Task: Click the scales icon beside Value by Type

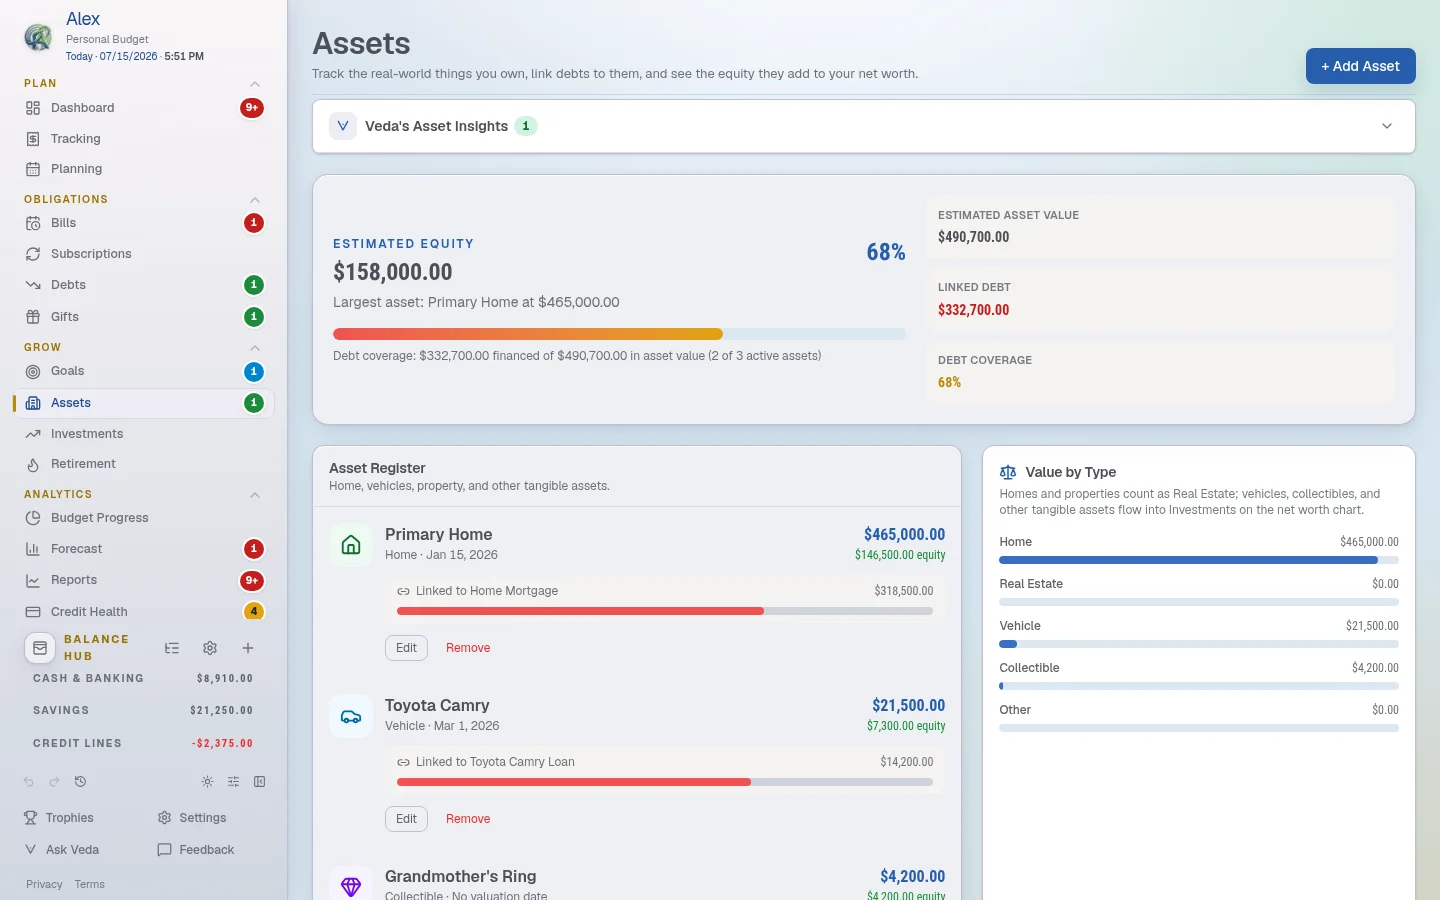Action: click(1008, 472)
